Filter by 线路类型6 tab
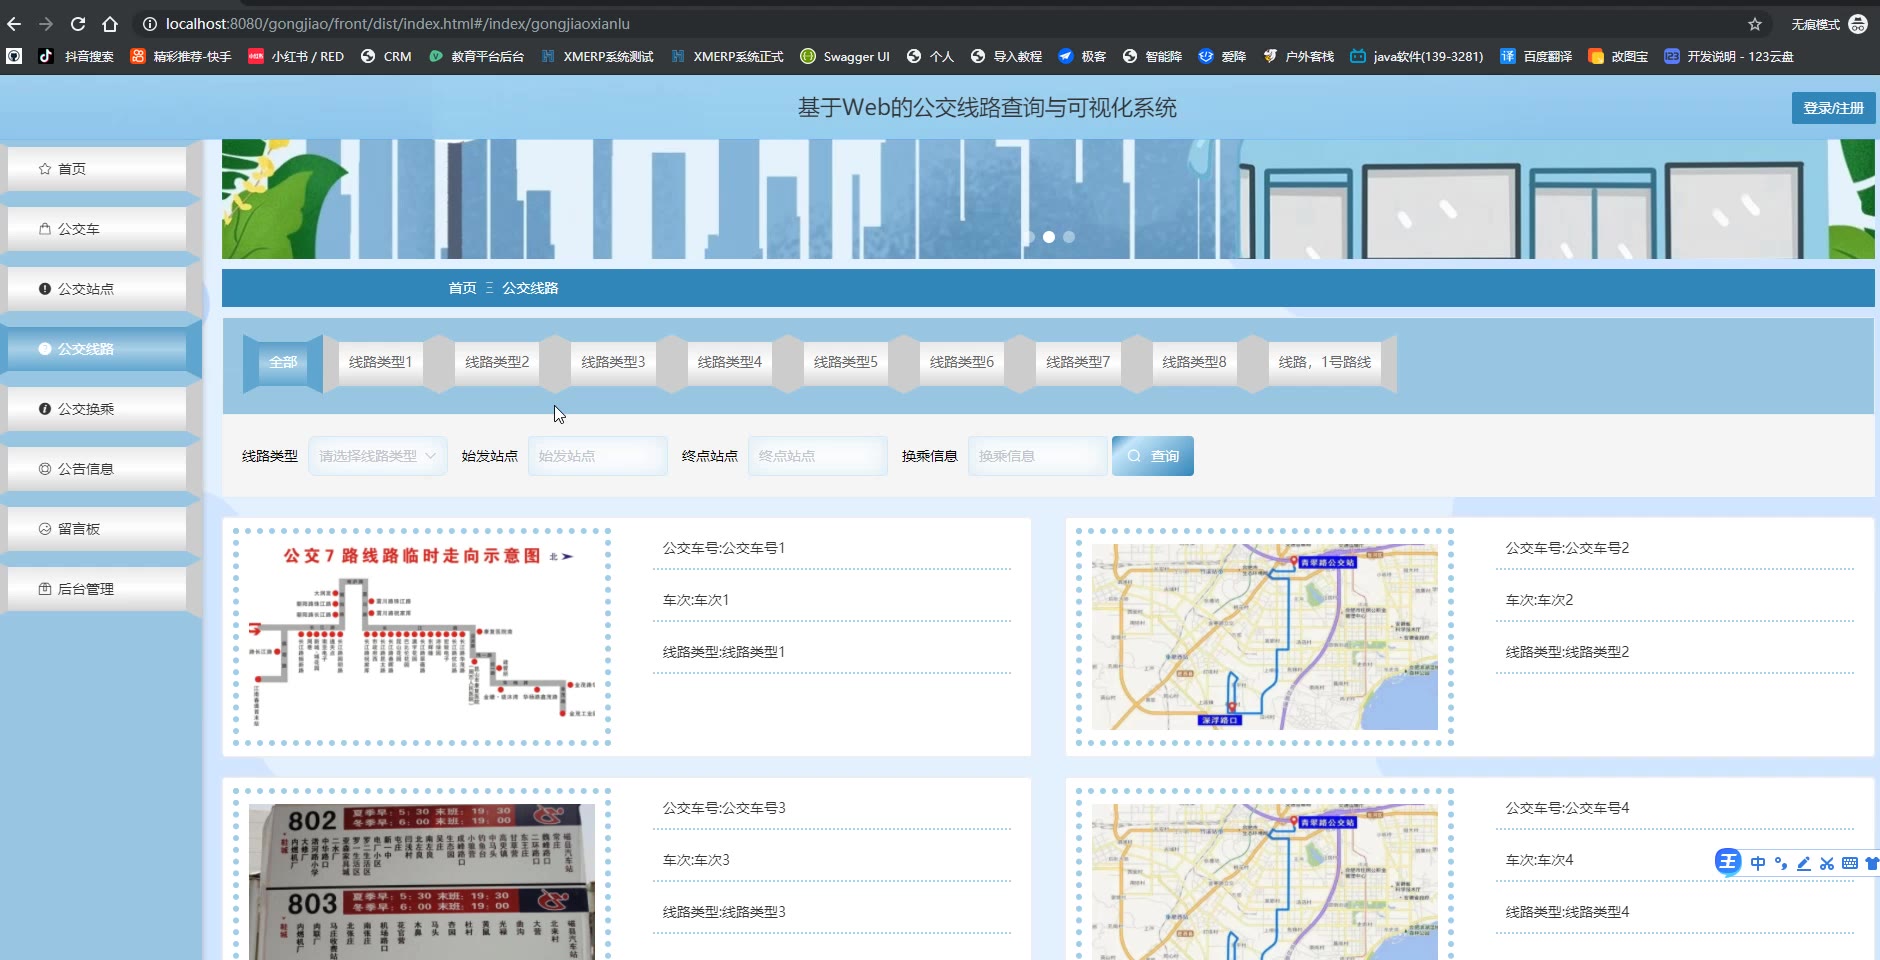 tap(961, 362)
